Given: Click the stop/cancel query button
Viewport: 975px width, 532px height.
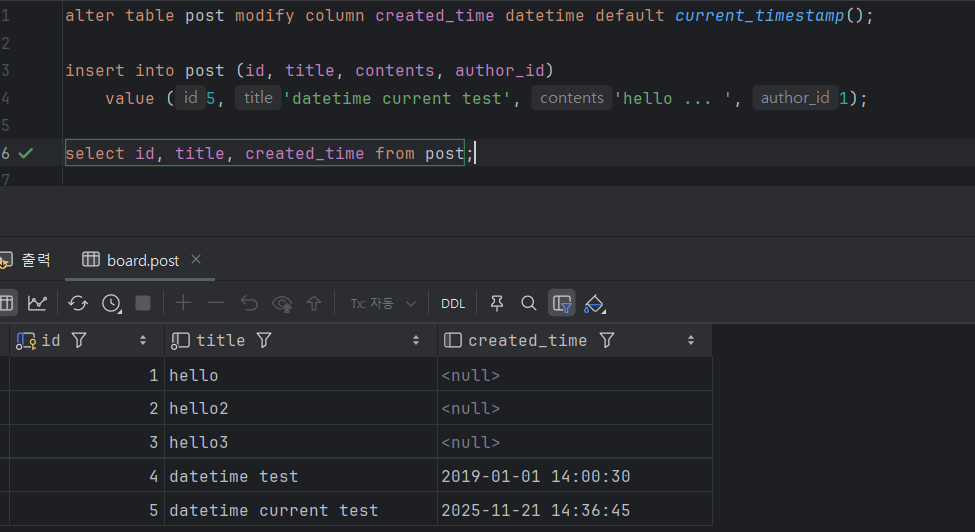Looking at the screenshot, I should pos(143,303).
